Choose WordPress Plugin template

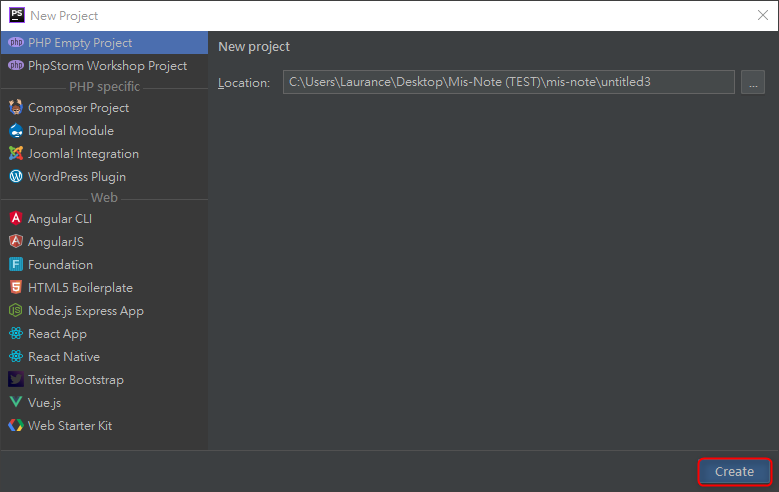coord(104,176)
